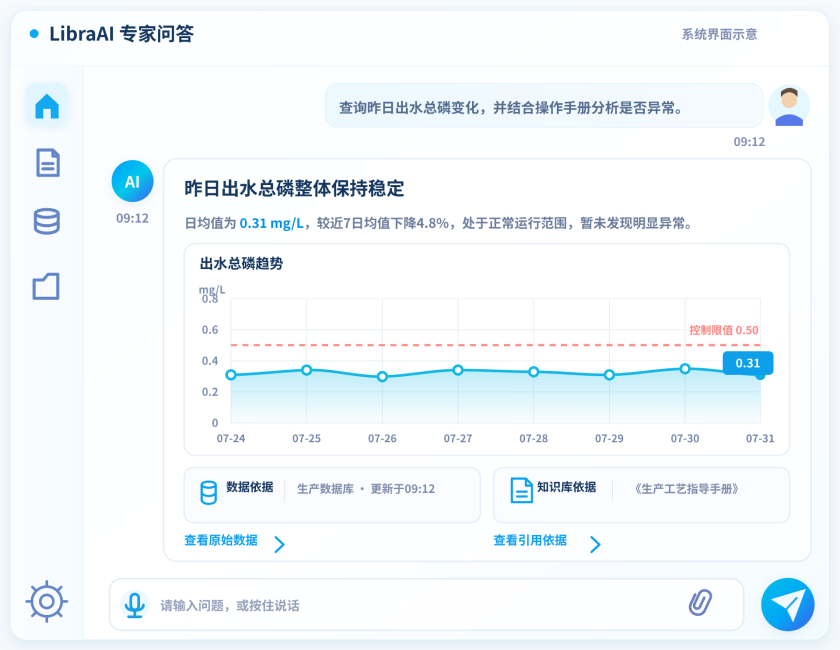Click the database icon in 数据依据 card
The image size is (840, 650).
point(208,492)
